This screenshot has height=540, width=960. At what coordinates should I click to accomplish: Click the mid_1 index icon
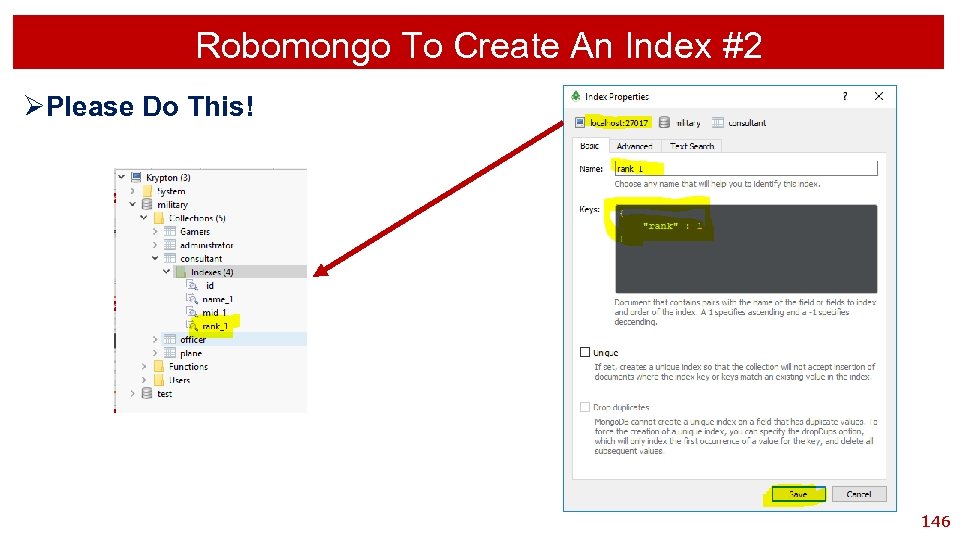[192, 312]
